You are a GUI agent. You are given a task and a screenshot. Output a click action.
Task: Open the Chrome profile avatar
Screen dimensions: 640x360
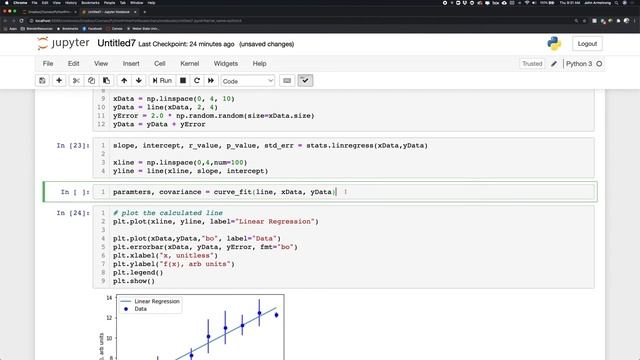tap(626, 20)
